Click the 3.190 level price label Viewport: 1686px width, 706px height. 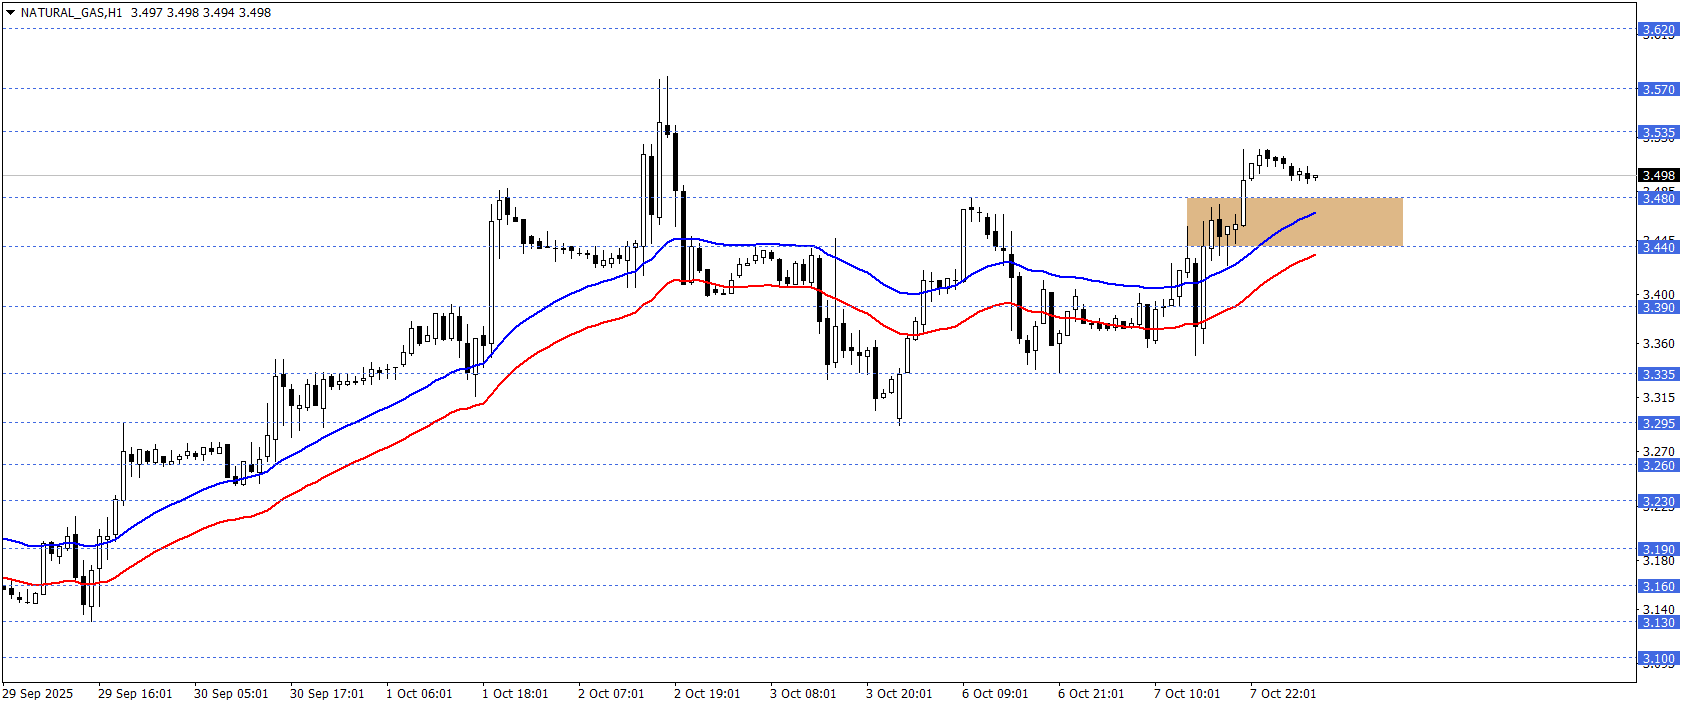[x=1659, y=550]
